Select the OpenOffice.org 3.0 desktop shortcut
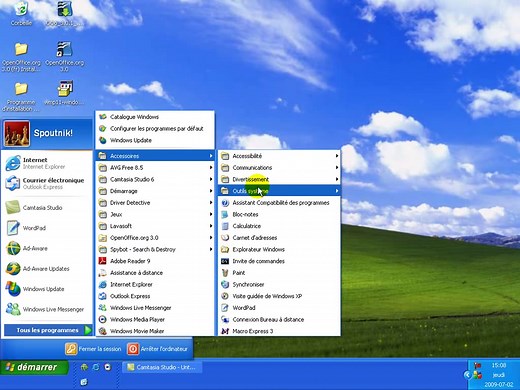Image resolution: width=520 pixels, height=390 pixels. click(x=64, y=56)
